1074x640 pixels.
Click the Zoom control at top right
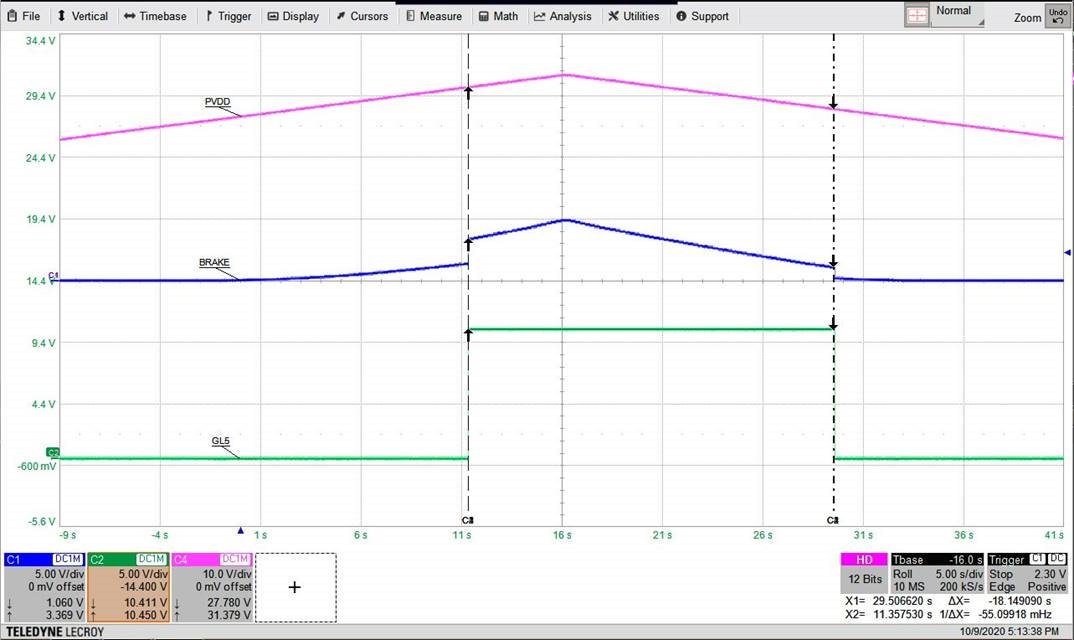click(x=1027, y=17)
